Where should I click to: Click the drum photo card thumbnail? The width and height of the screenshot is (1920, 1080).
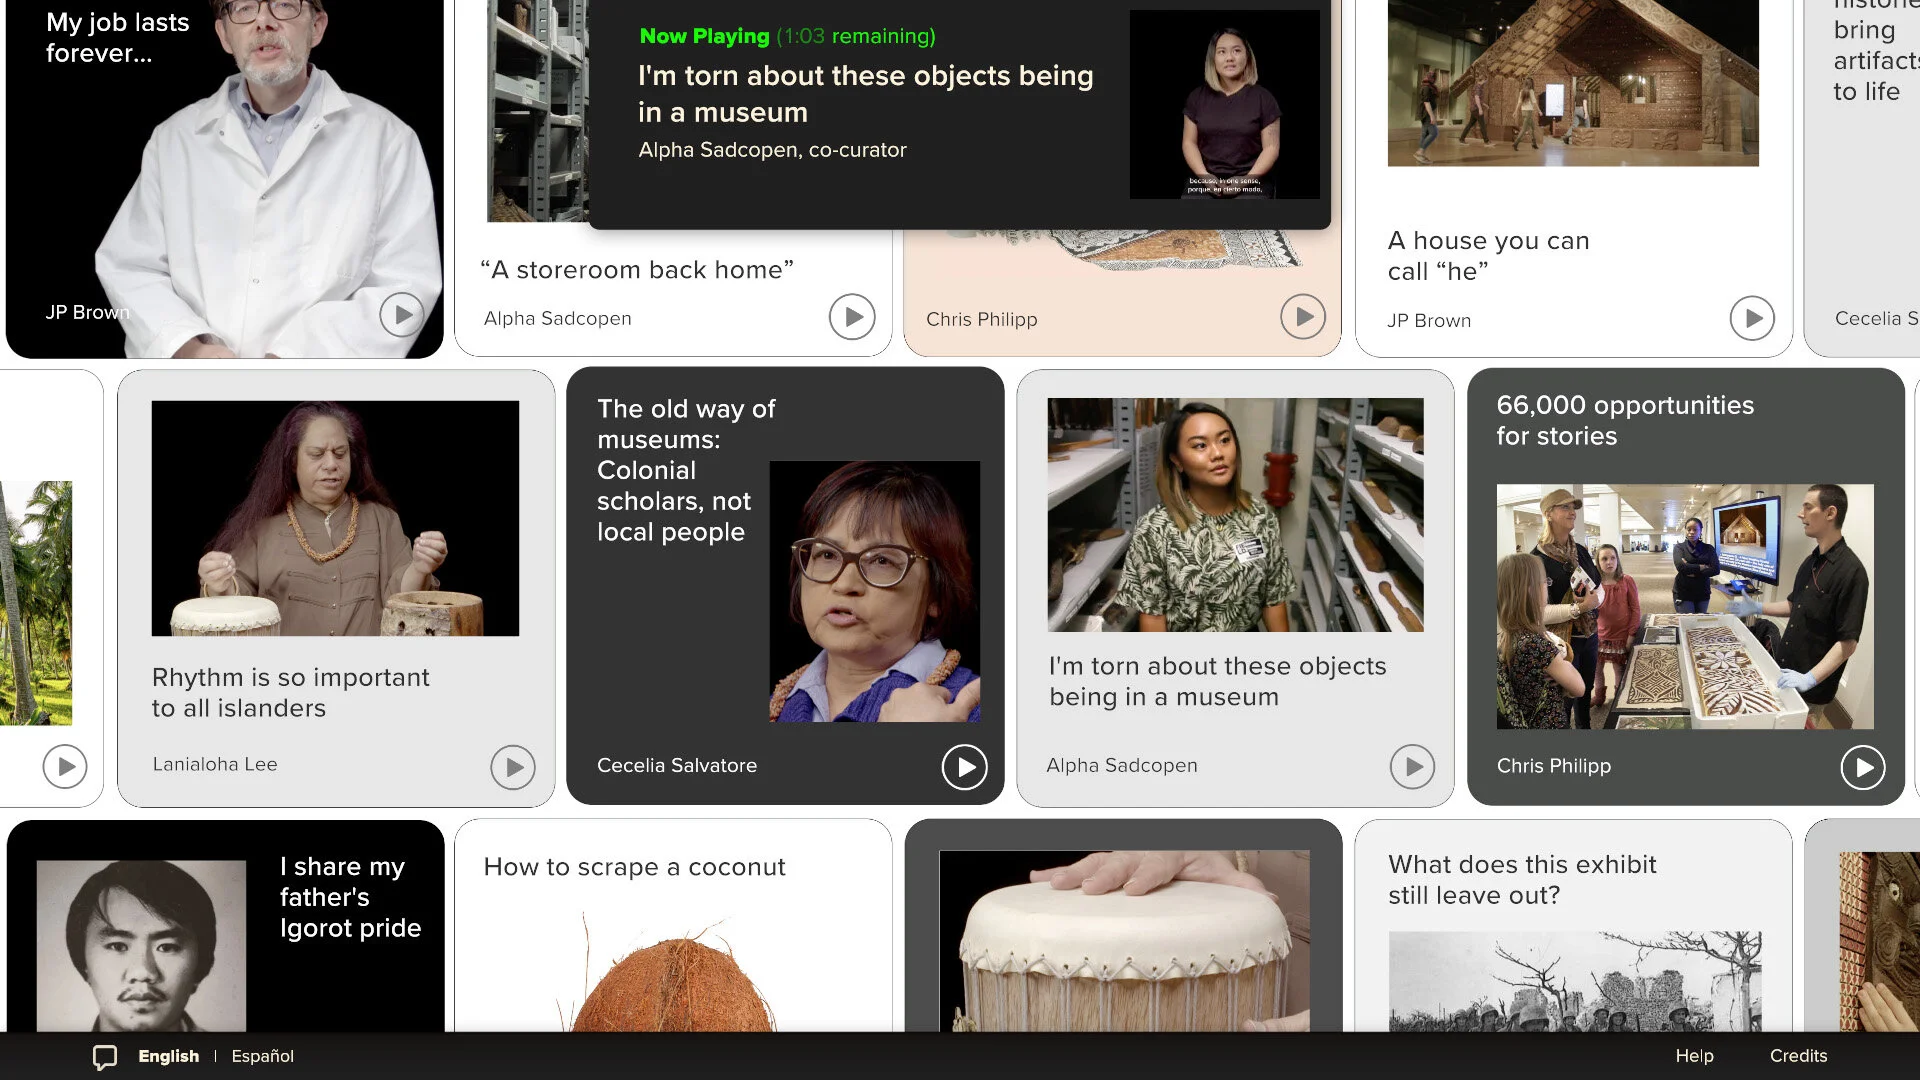1123,940
